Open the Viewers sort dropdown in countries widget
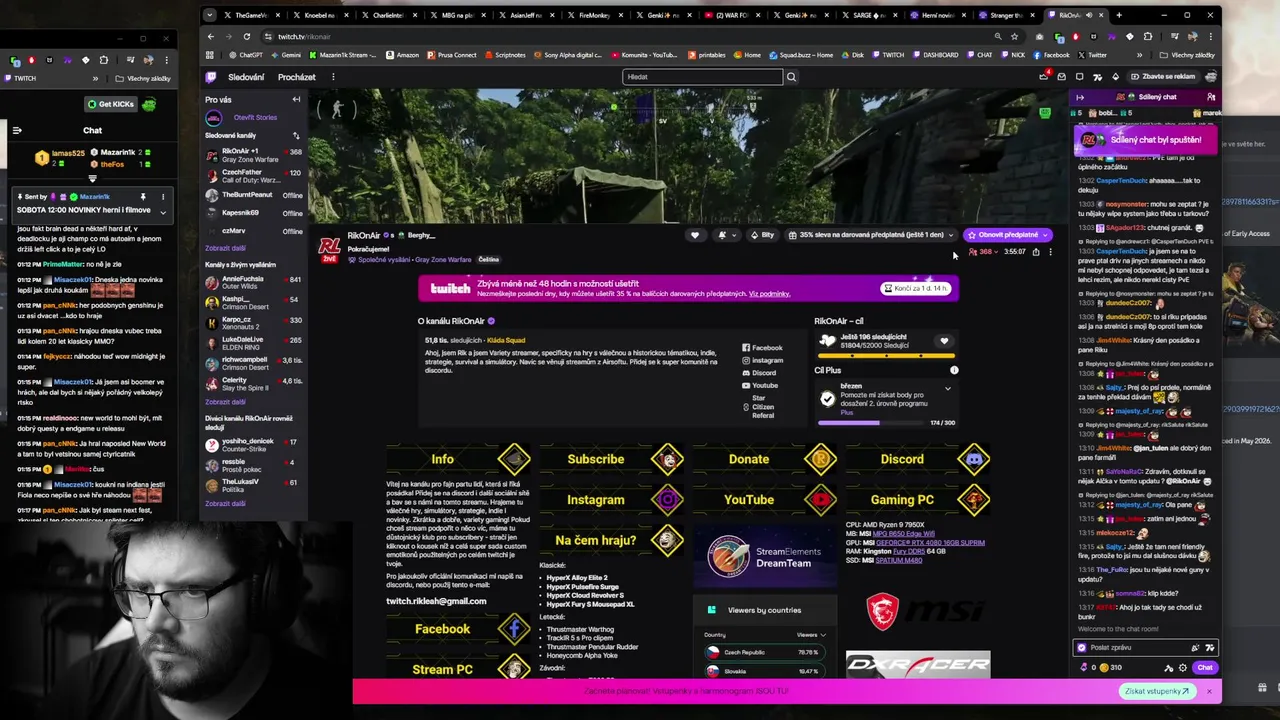Image resolution: width=1280 pixels, height=720 pixels. click(x=811, y=635)
